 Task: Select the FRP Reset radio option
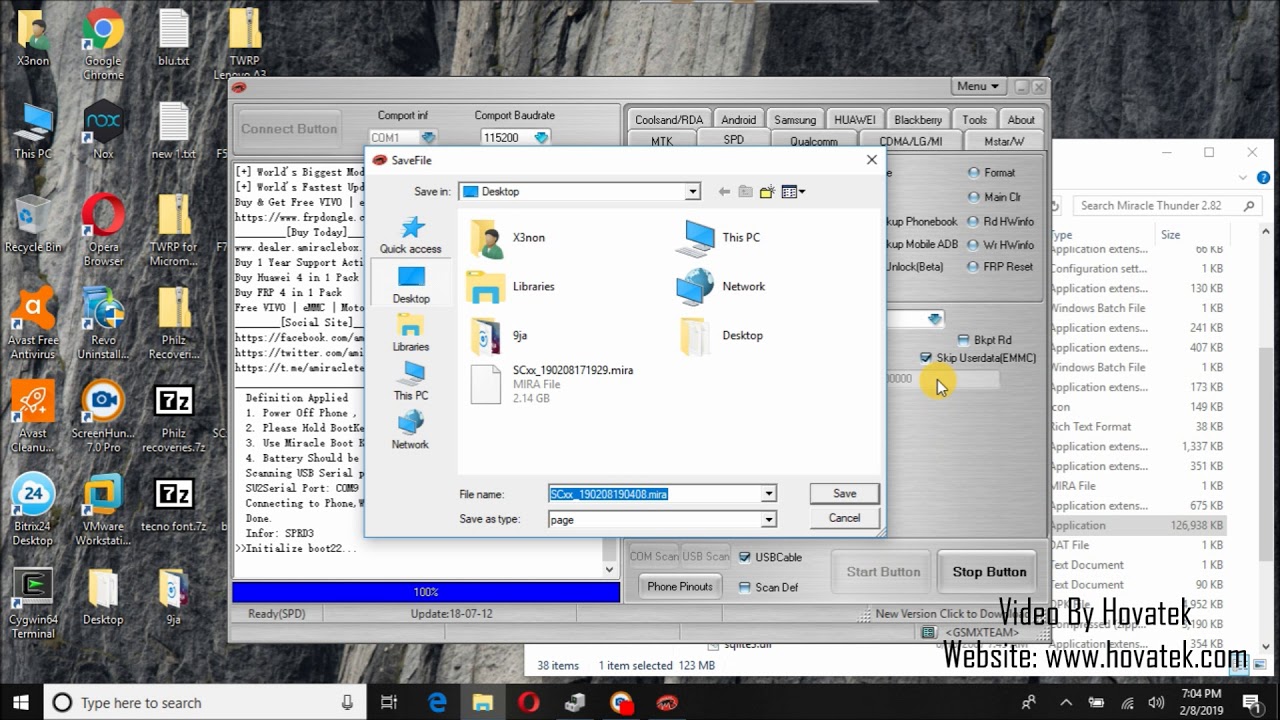(x=1000, y=267)
